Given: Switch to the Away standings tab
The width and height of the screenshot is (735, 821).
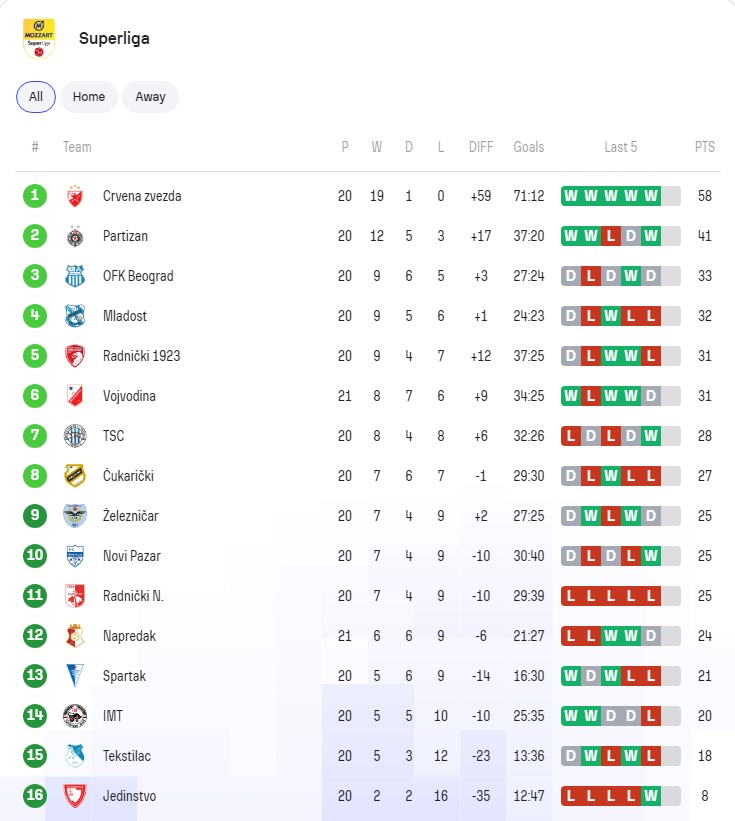Looking at the screenshot, I should click(150, 97).
